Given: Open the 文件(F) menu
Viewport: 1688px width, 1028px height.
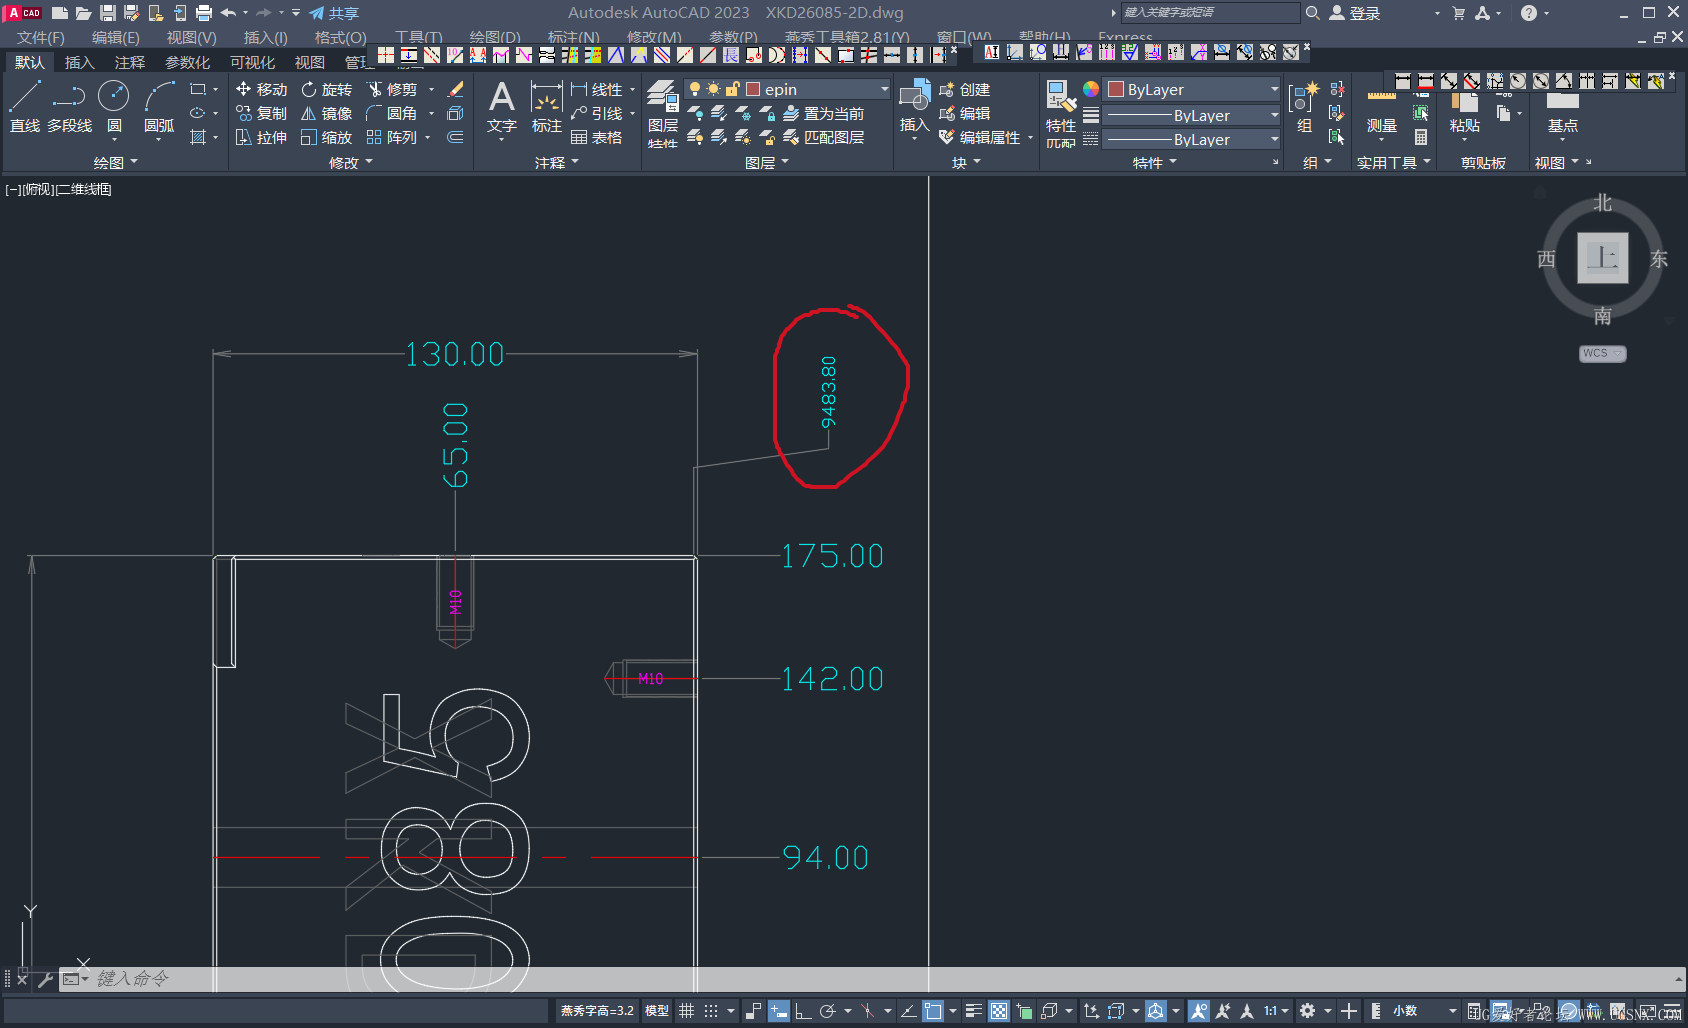Looking at the screenshot, I should [41, 38].
